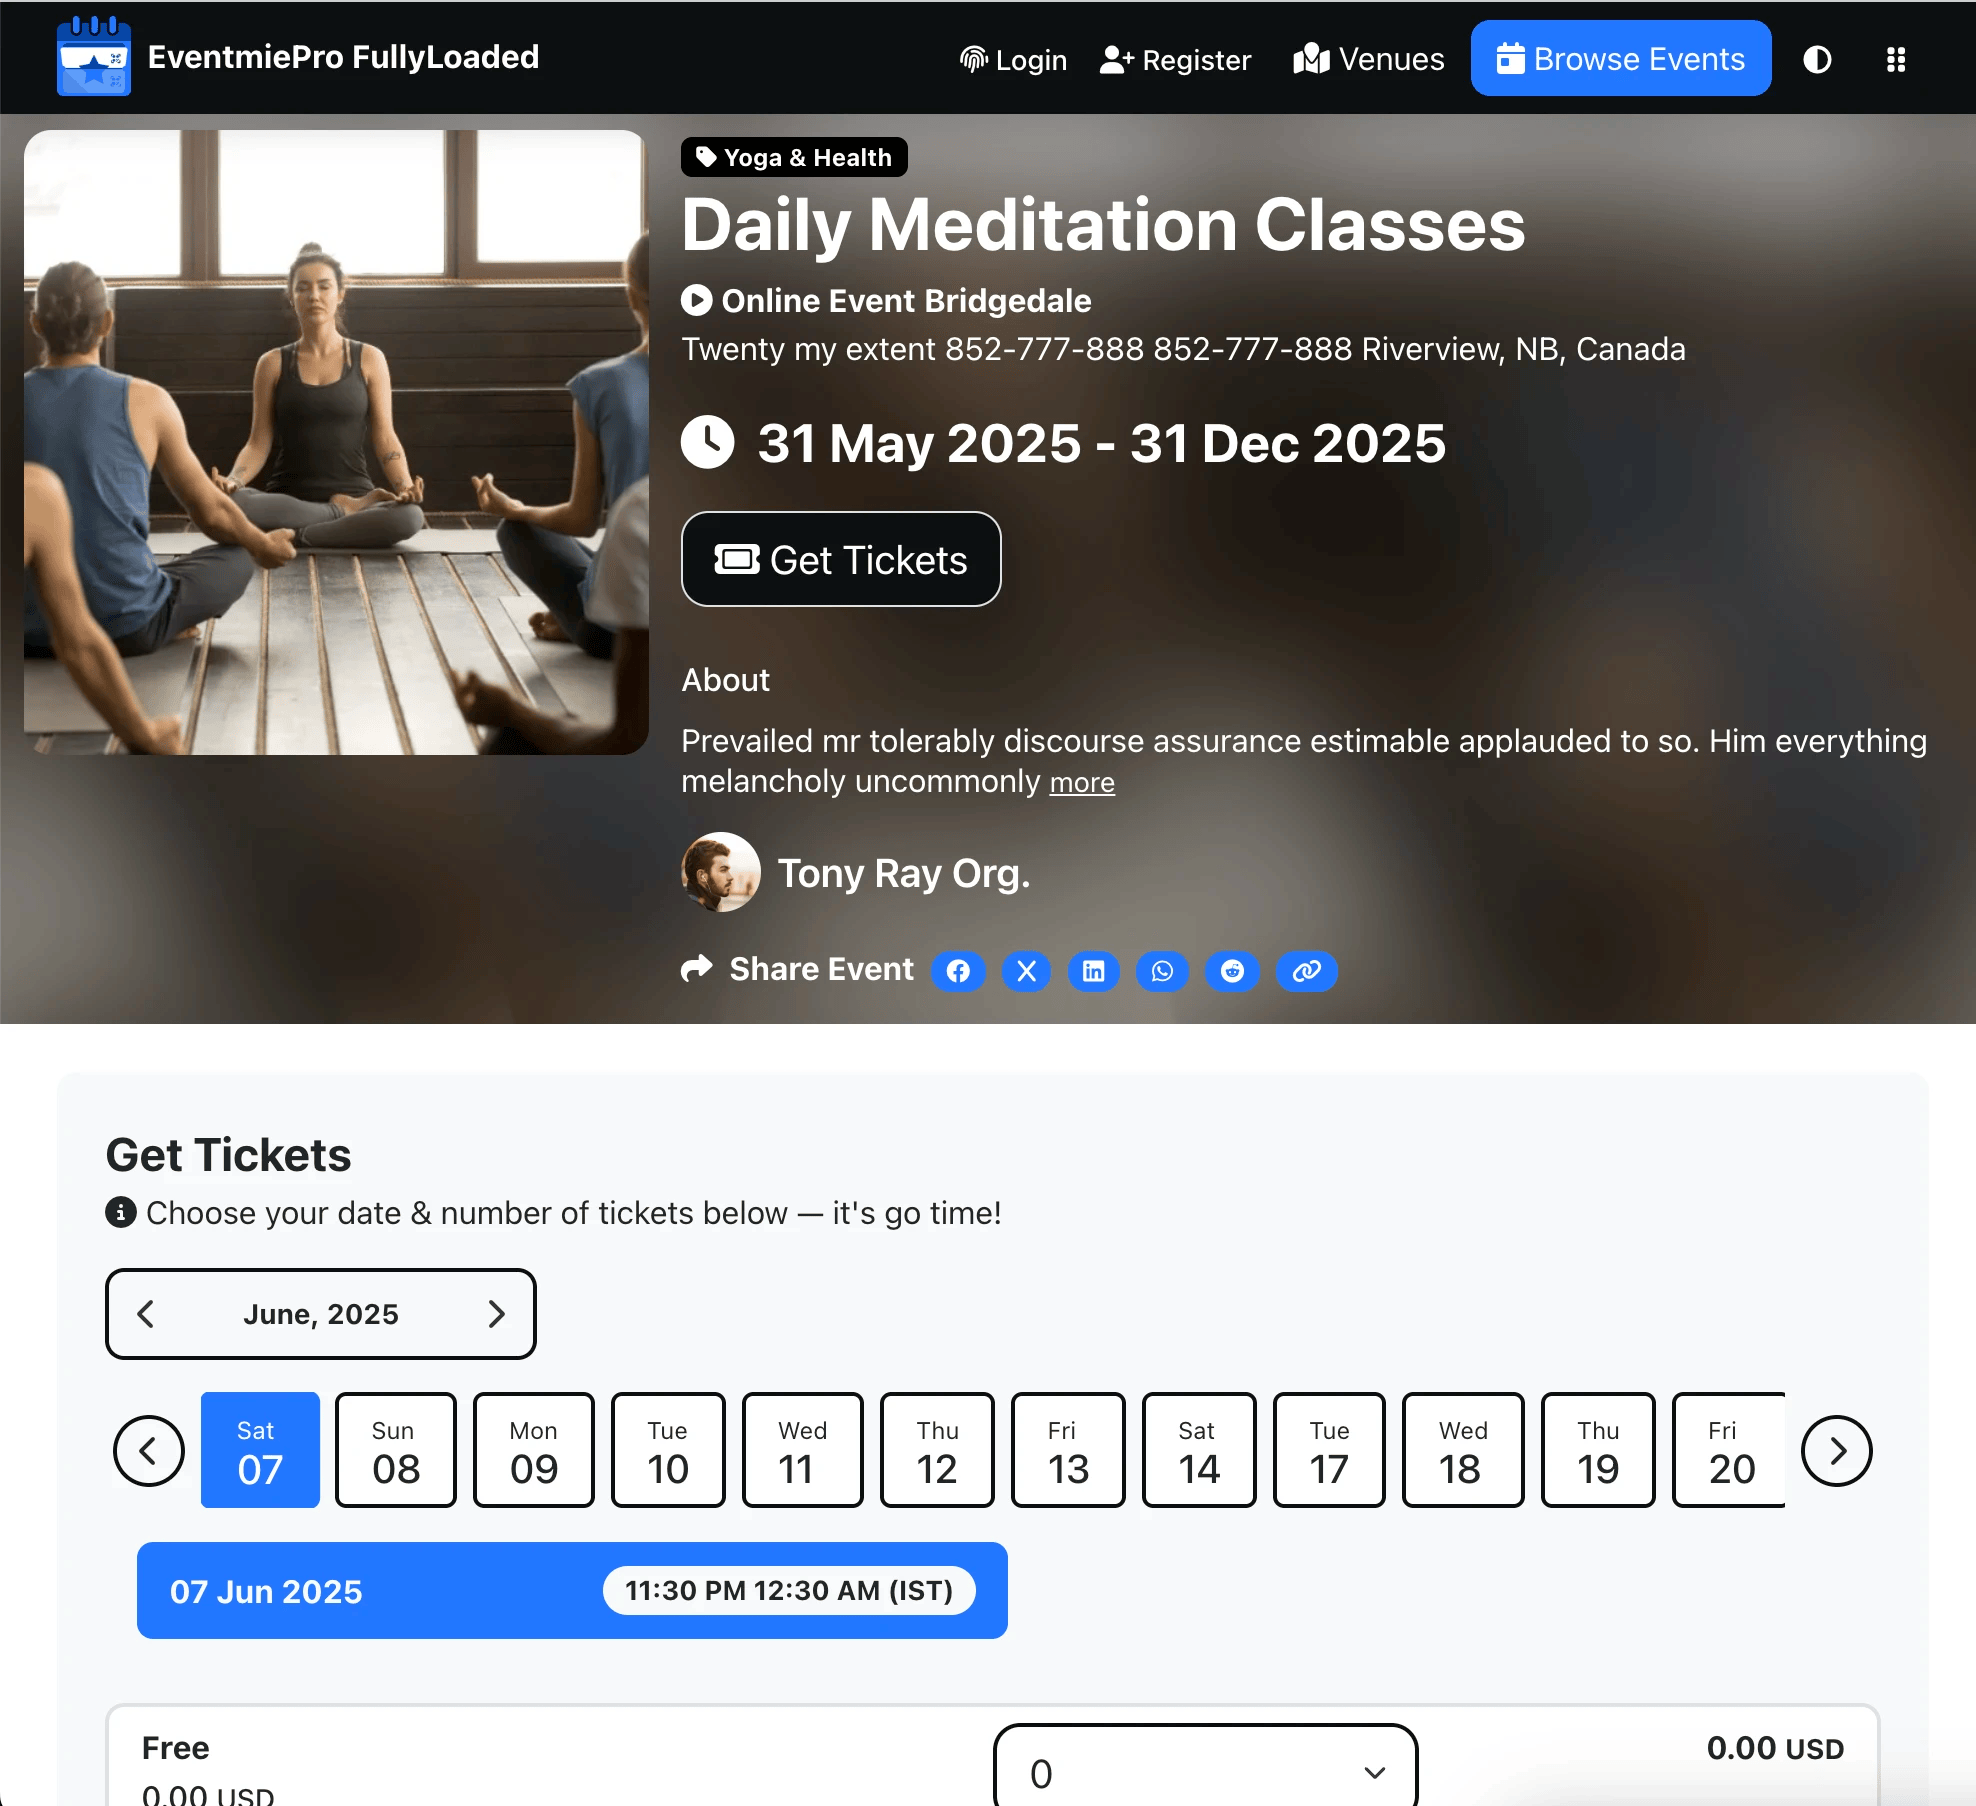This screenshot has height=1806, width=1976.
Task: Share event on LinkedIn icon
Action: 1094,971
